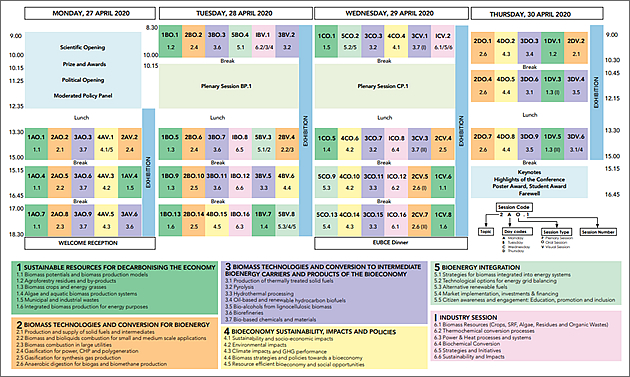Image resolution: width=630 pixels, height=377 pixels.
Task: Select topic 1 Sustainable Resources green legend
Action: coord(115,288)
